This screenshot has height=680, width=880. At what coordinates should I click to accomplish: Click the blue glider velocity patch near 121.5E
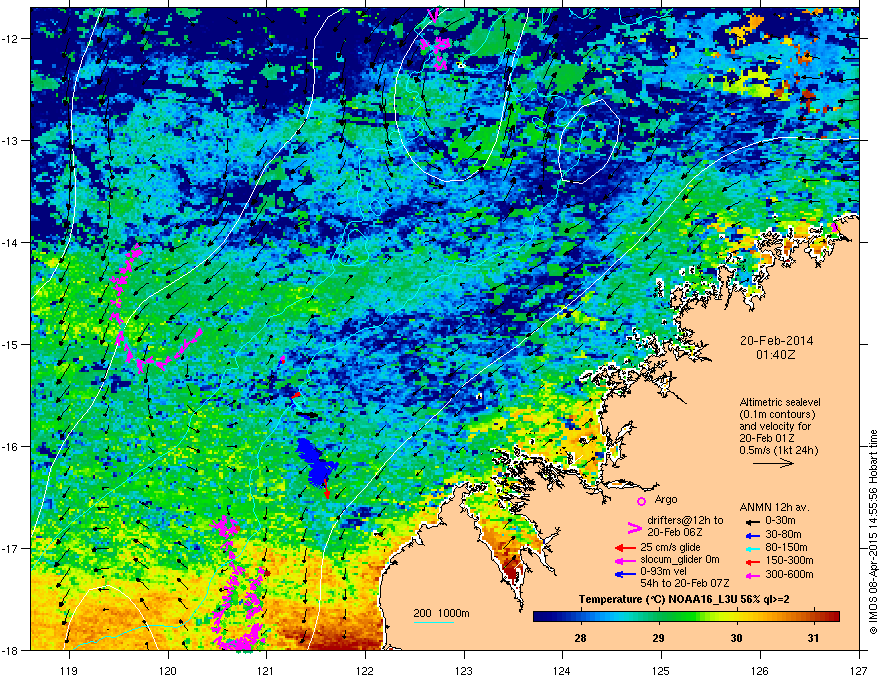[316, 461]
